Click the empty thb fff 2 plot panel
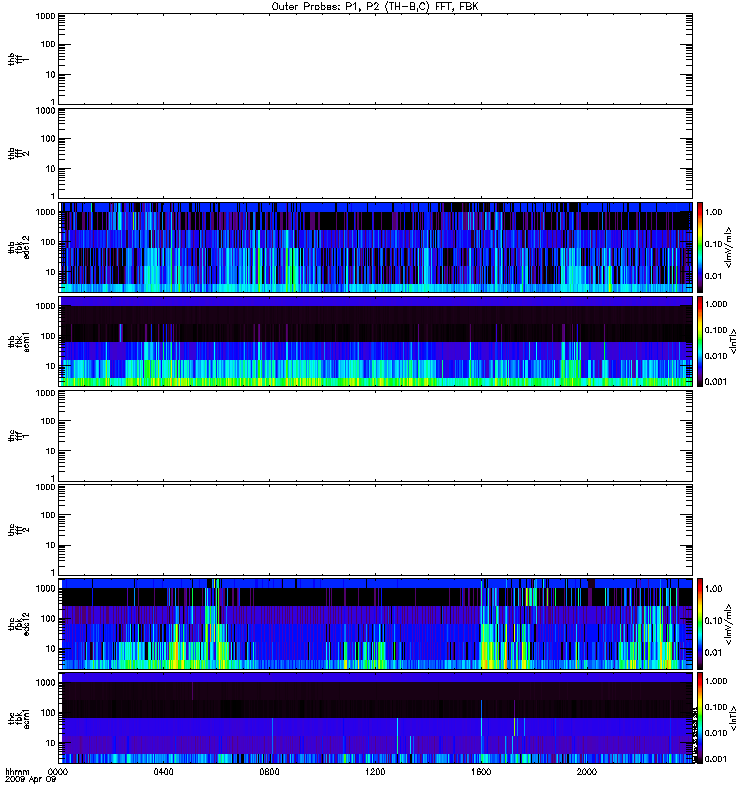The image size is (750, 800). (x=375, y=153)
